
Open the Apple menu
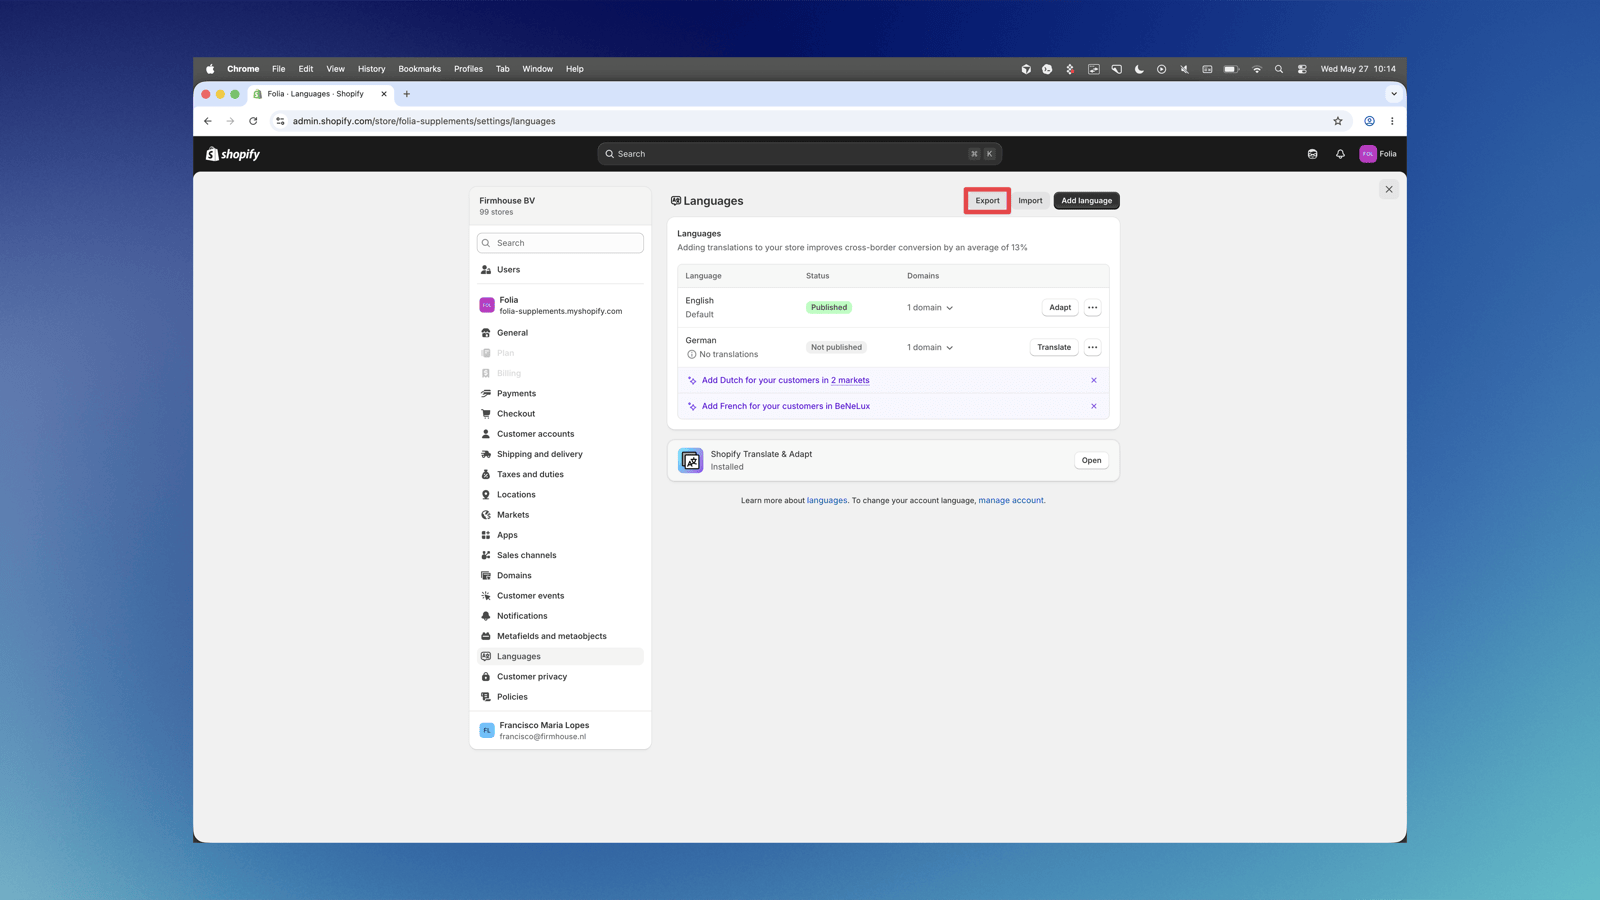[210, 69]
